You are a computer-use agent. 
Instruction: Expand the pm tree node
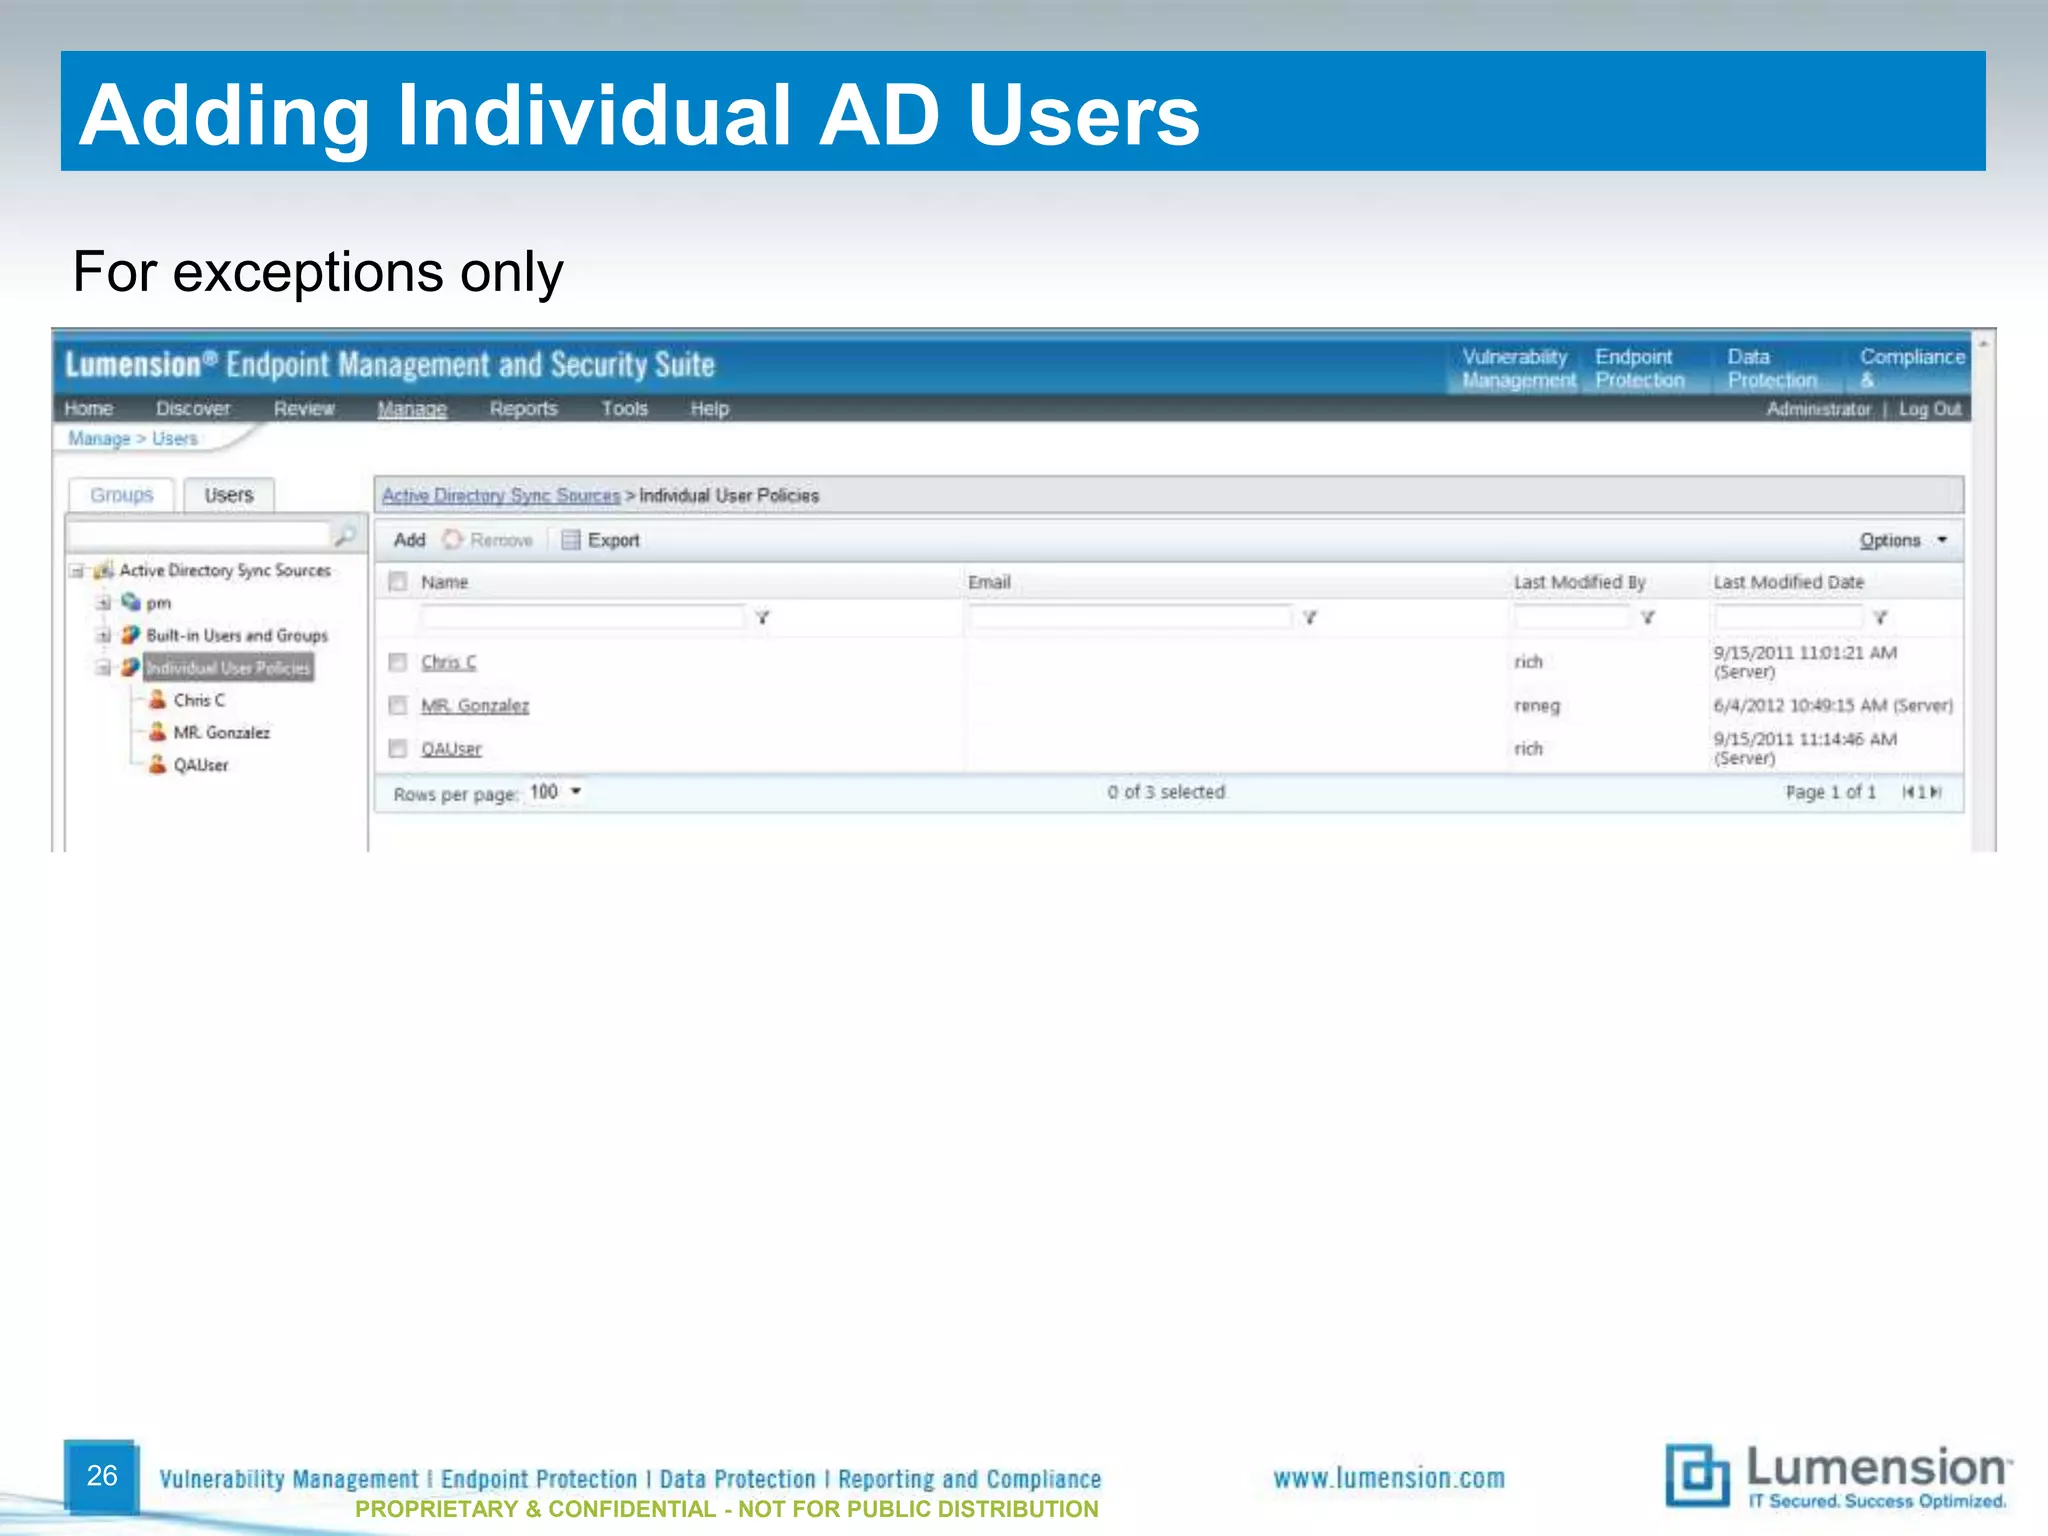[103, 603]
